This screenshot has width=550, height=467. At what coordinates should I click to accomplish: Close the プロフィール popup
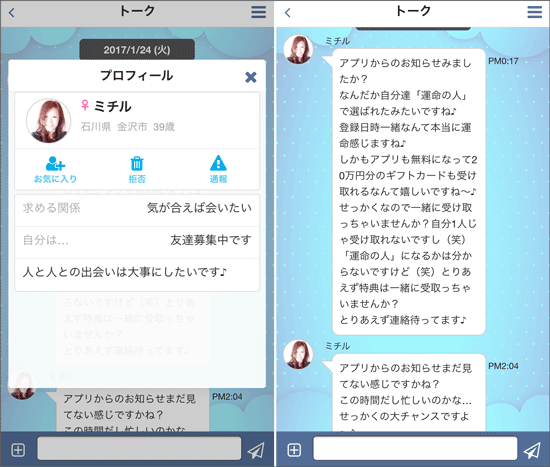tap(250, 77)
